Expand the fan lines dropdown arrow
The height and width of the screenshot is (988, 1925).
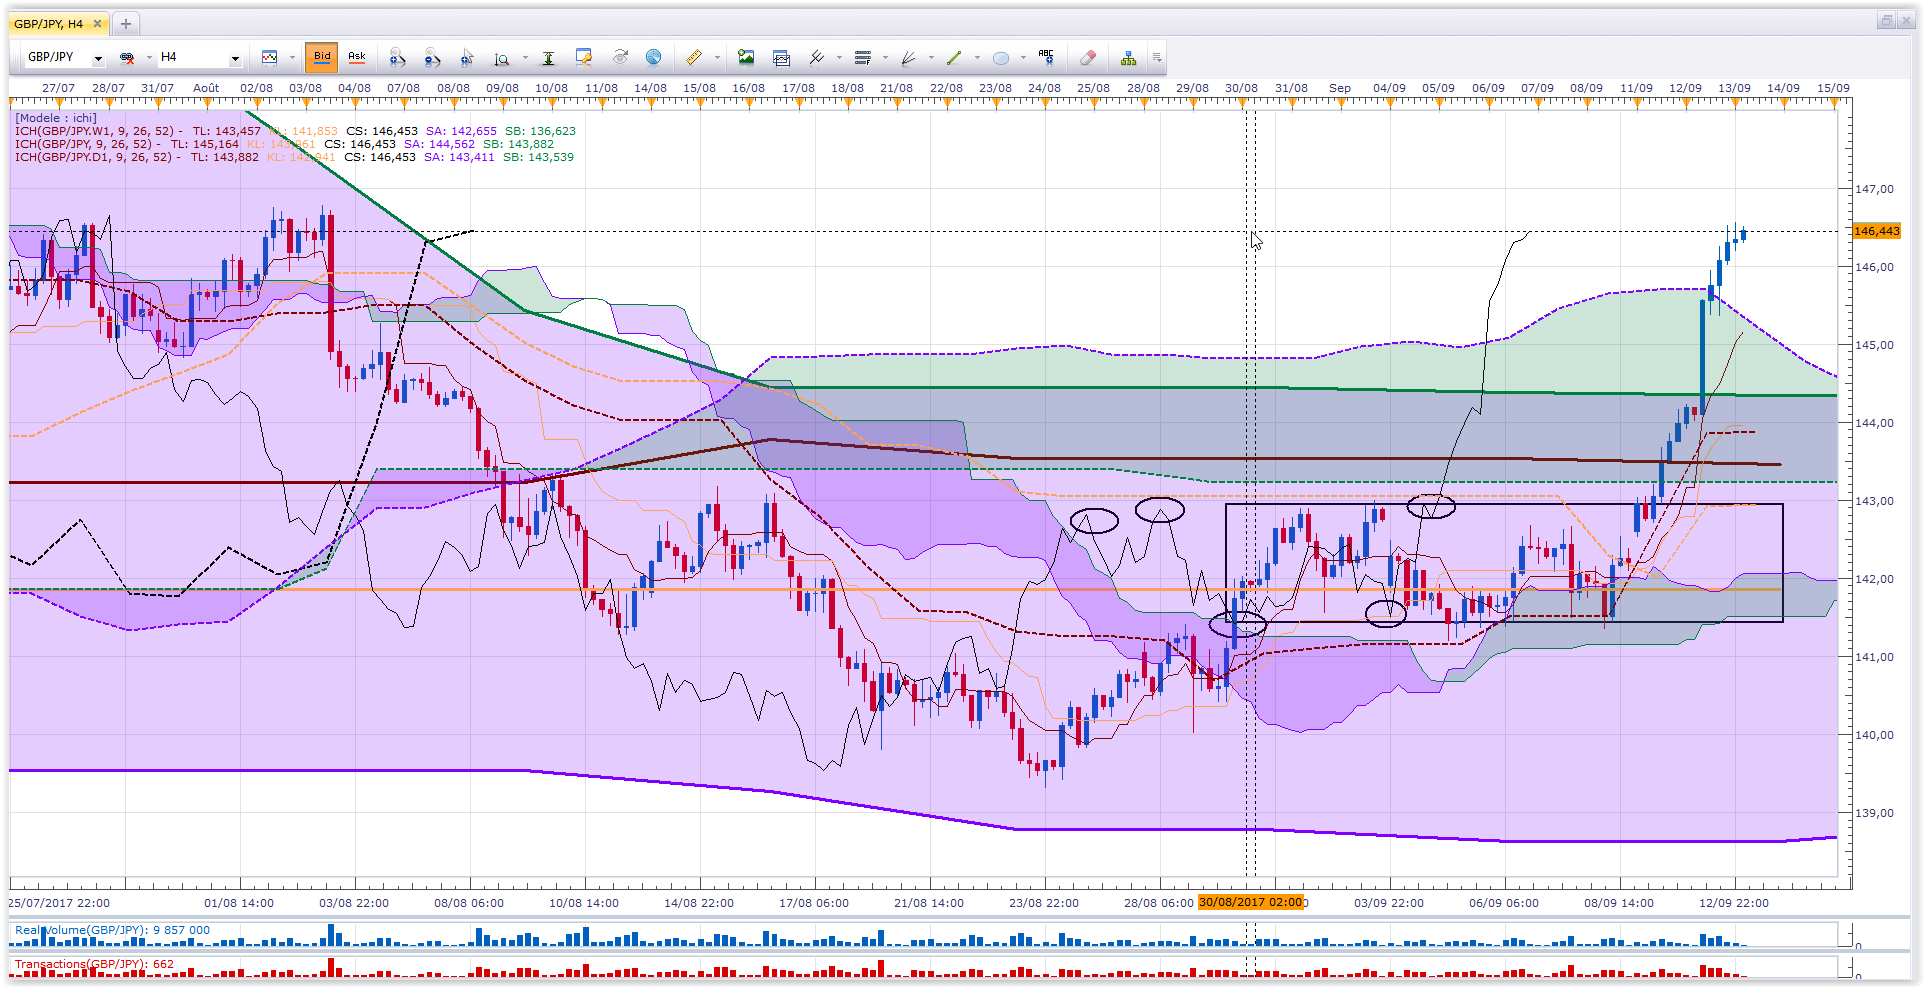pos(931,58)
